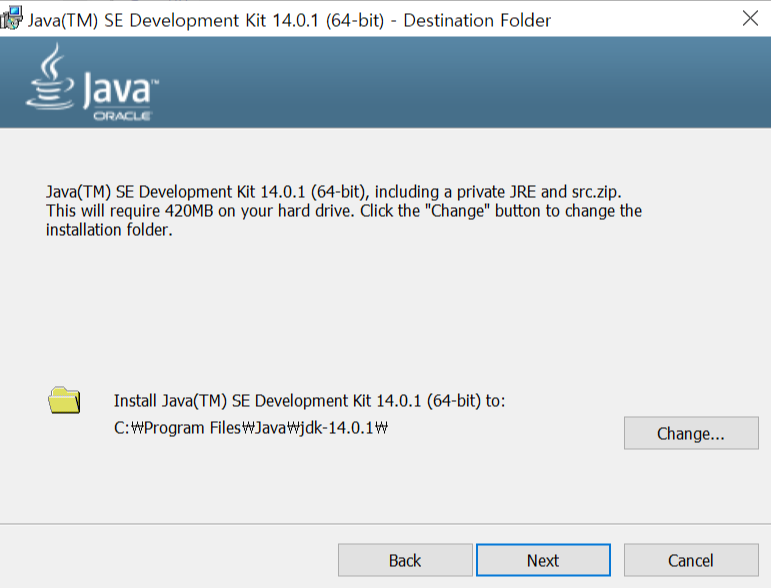This screenshot has height=588, width=771.
Task: Click the Next button to continue installation
Action: click(543, 560)
